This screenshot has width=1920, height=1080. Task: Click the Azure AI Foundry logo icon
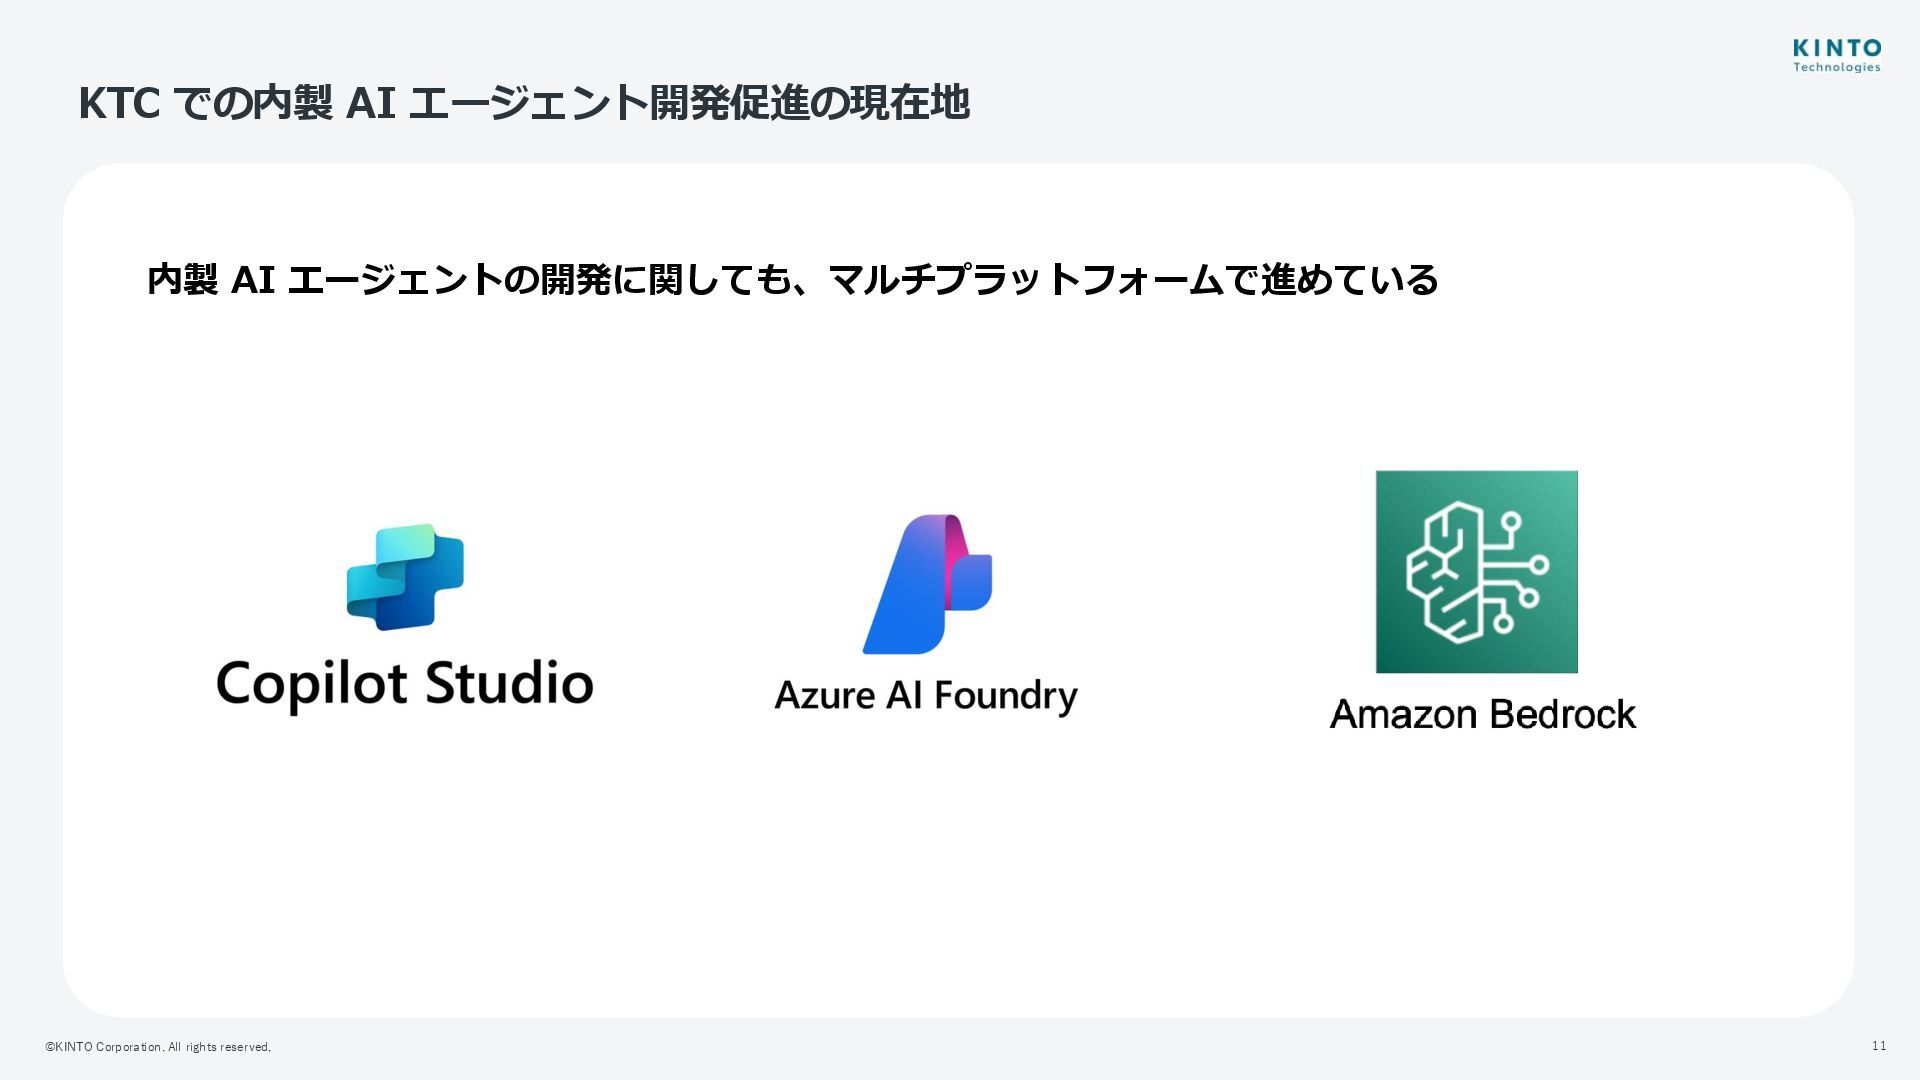[927, 584]
